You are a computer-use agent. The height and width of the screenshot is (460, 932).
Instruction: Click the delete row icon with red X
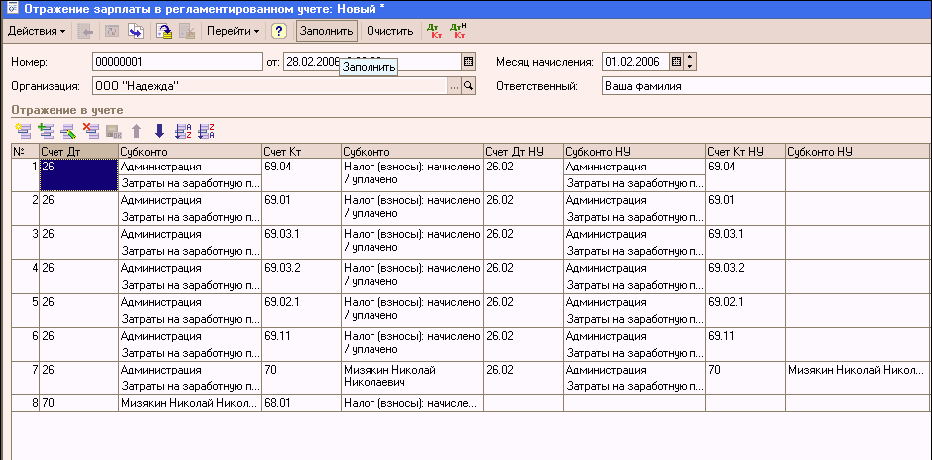coord(90,130)
